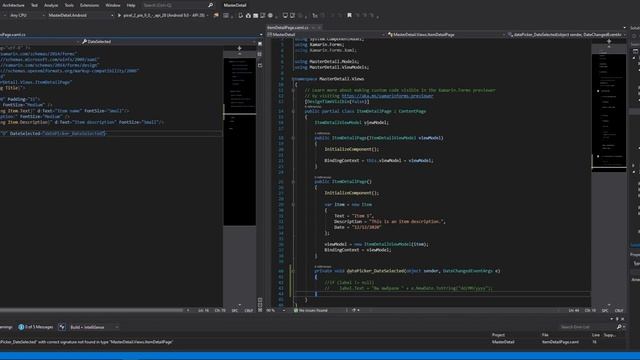The width and height of the screenshot is (640, 360).
Task: Sort the Error List by the Line column
Action: tap(596, 335)
